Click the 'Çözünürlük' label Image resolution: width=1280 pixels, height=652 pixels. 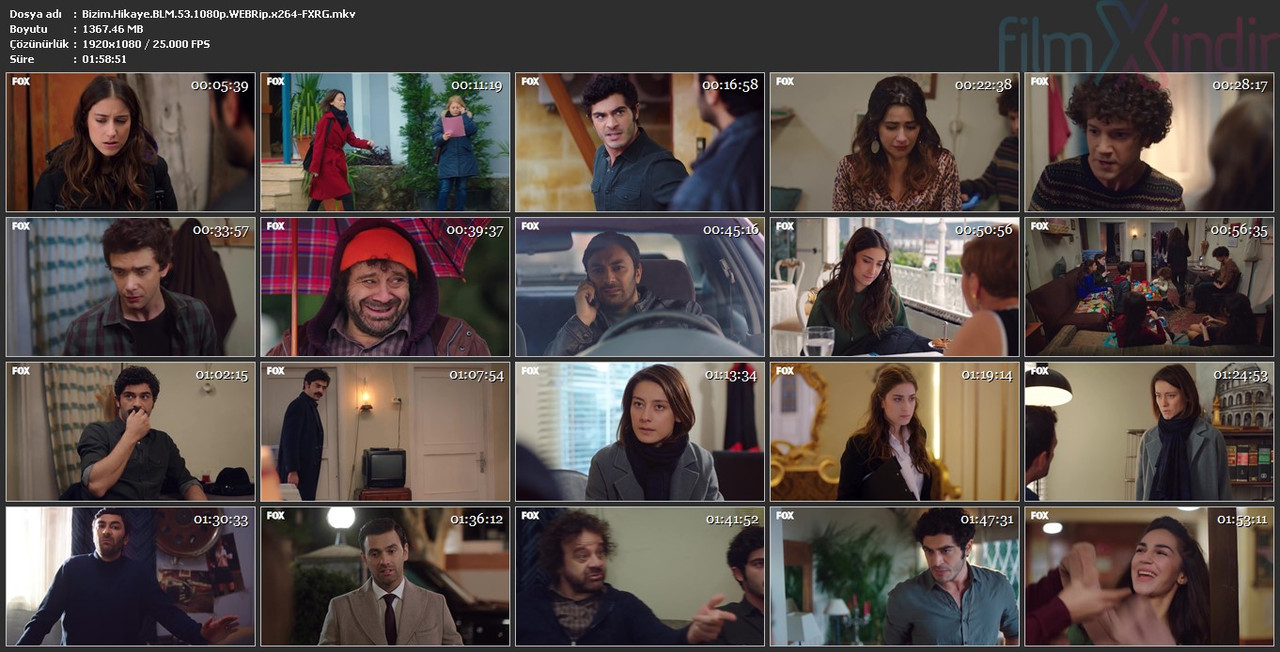coord(39,45)
